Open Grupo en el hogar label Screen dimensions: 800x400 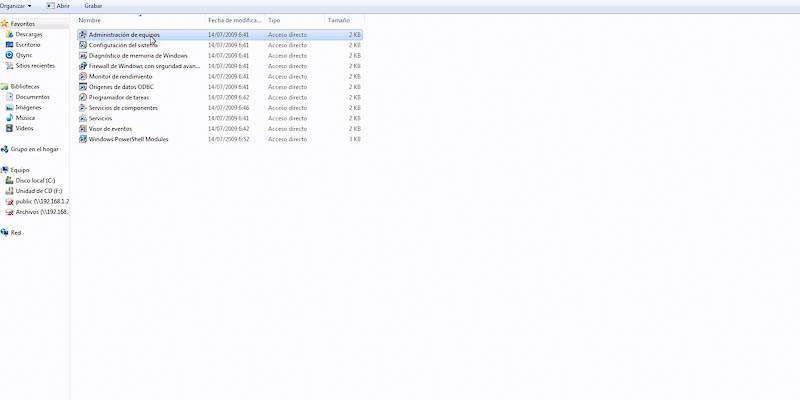click(x=35, y=149)
